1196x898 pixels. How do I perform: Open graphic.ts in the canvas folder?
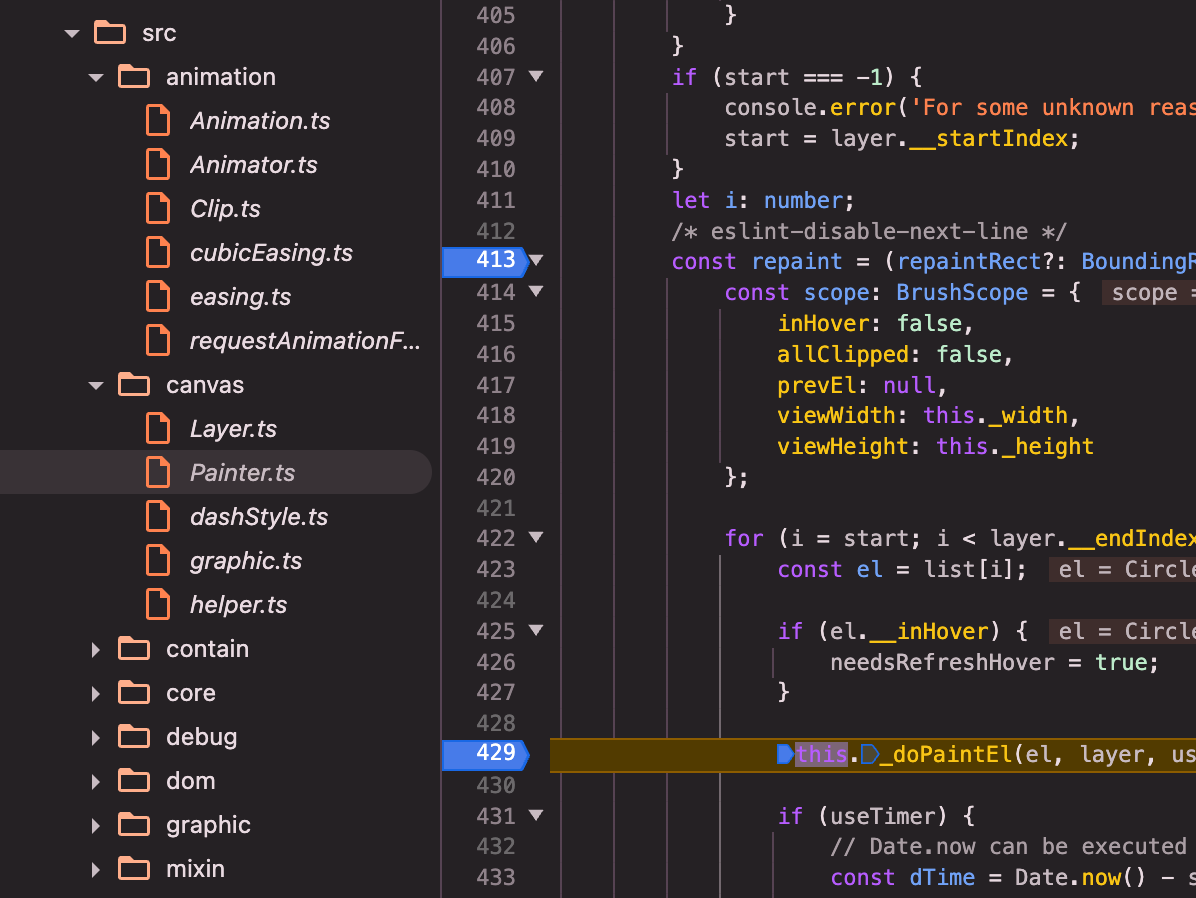pos(245,561)
